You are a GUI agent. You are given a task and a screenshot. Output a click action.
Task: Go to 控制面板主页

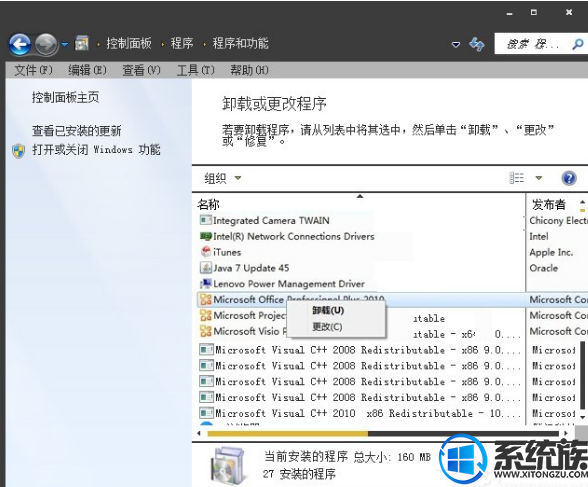pyautogui.click(x=66, y=97)
